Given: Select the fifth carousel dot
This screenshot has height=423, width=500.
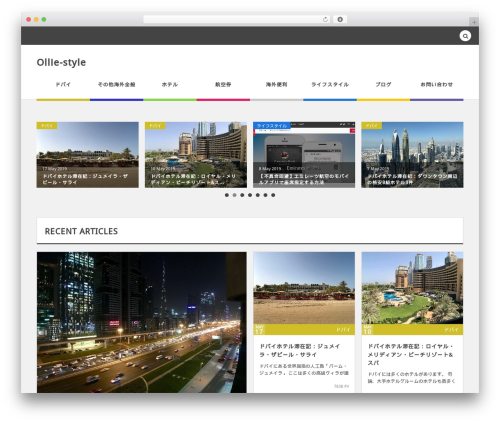Looking at the screenshot, I should (x=258, y=195).
